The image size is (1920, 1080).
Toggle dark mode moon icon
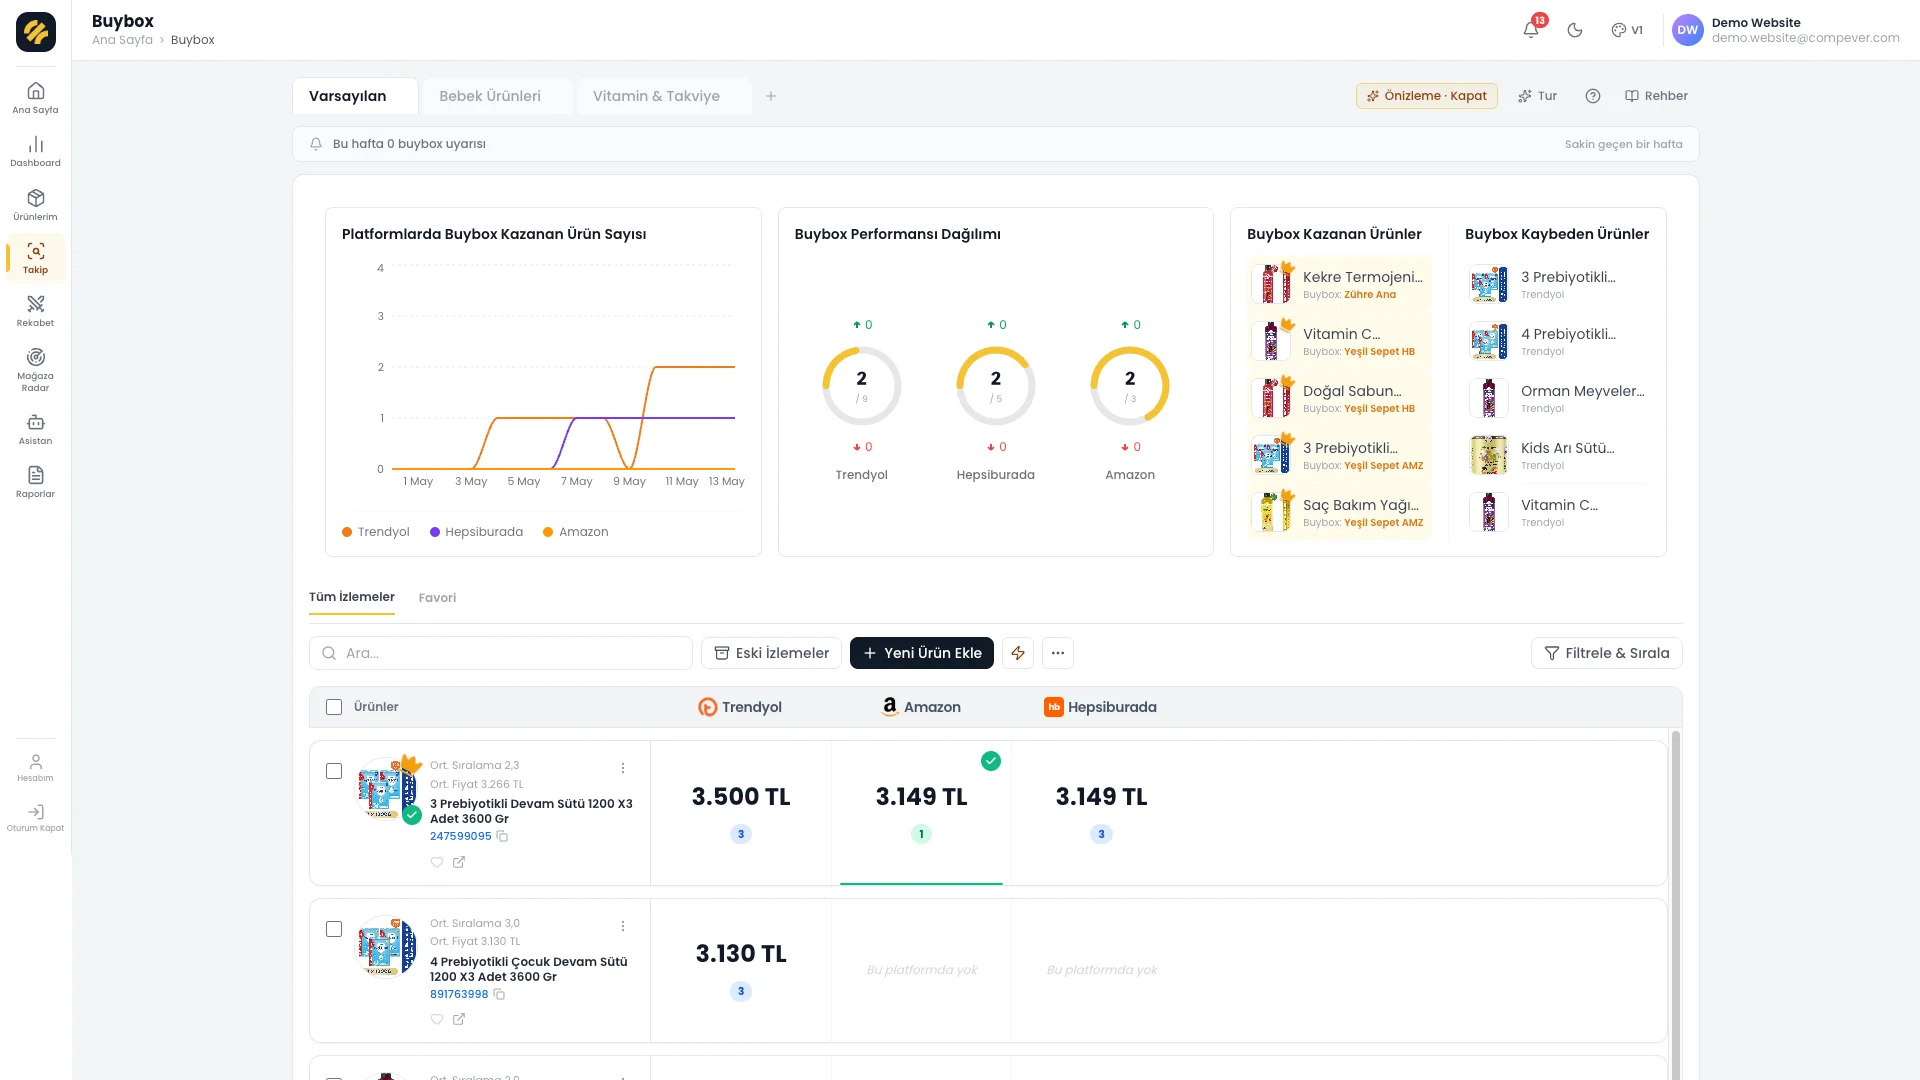pyautogui.click(x=1575, y=30)
